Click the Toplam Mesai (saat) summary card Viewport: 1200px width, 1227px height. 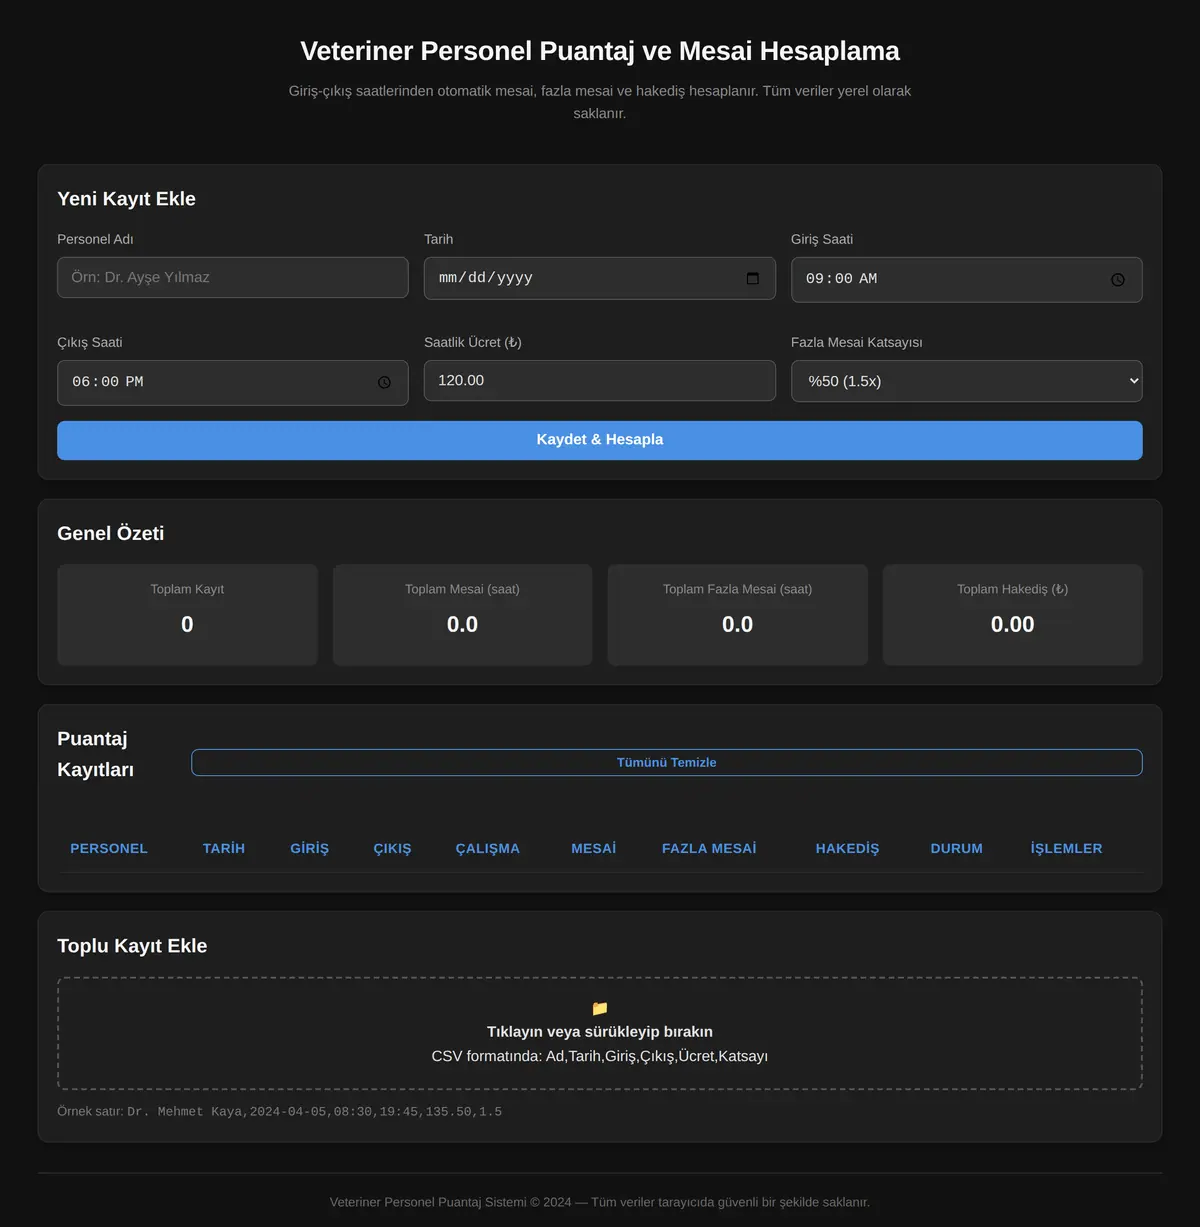coord(462,615)
